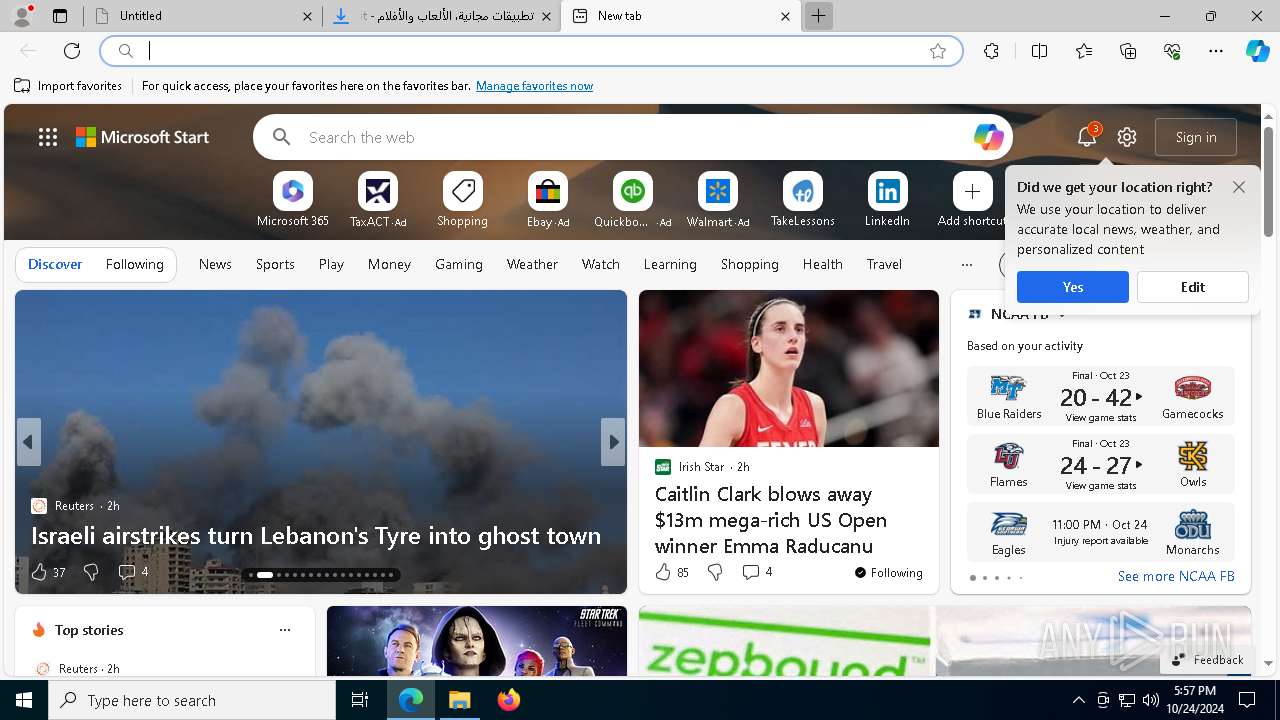Open Microsoft apps grid launcher
The height and width of the screenshot is (720, 1280).
click(48, 137)
